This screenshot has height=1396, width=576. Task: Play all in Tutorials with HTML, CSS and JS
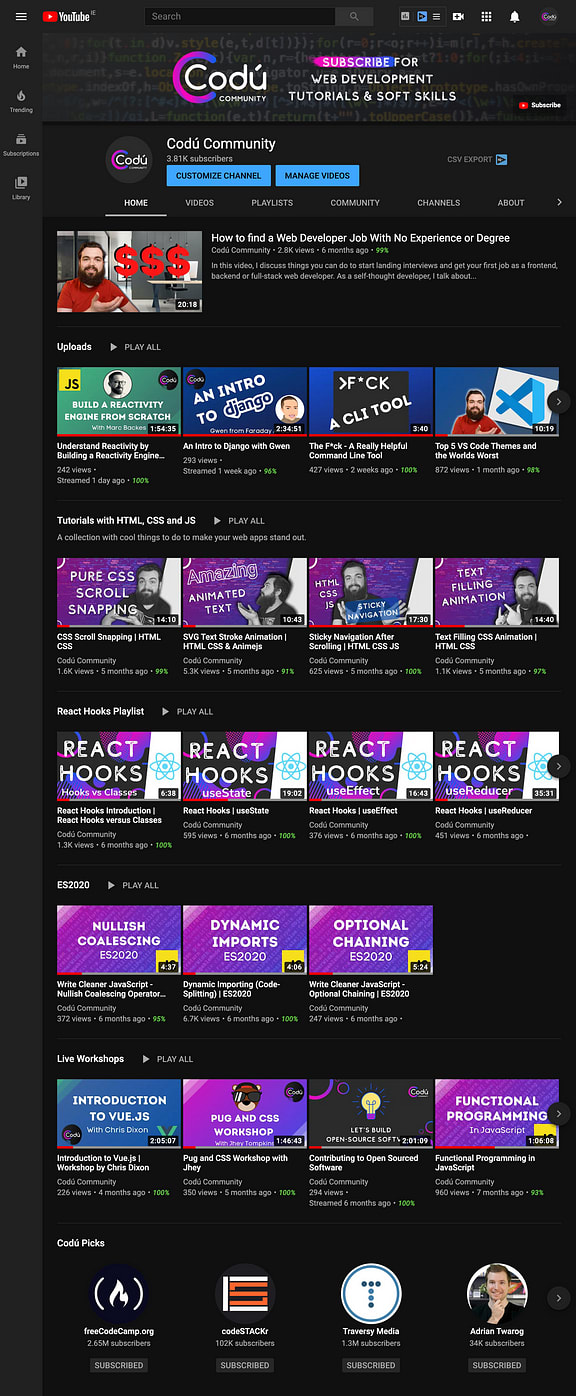click(x=239, y=521)
